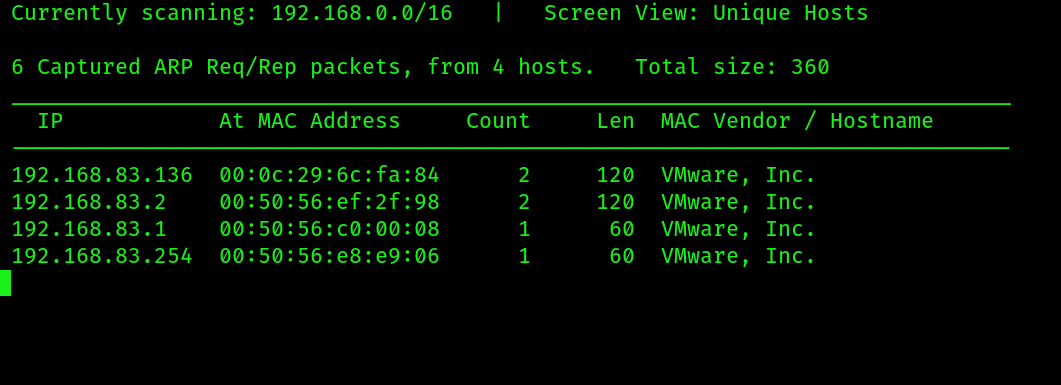Image resolution: width=1061 pixels, height=385 pixels.
Task: Click the Len column header
Action: click(616, 121)
